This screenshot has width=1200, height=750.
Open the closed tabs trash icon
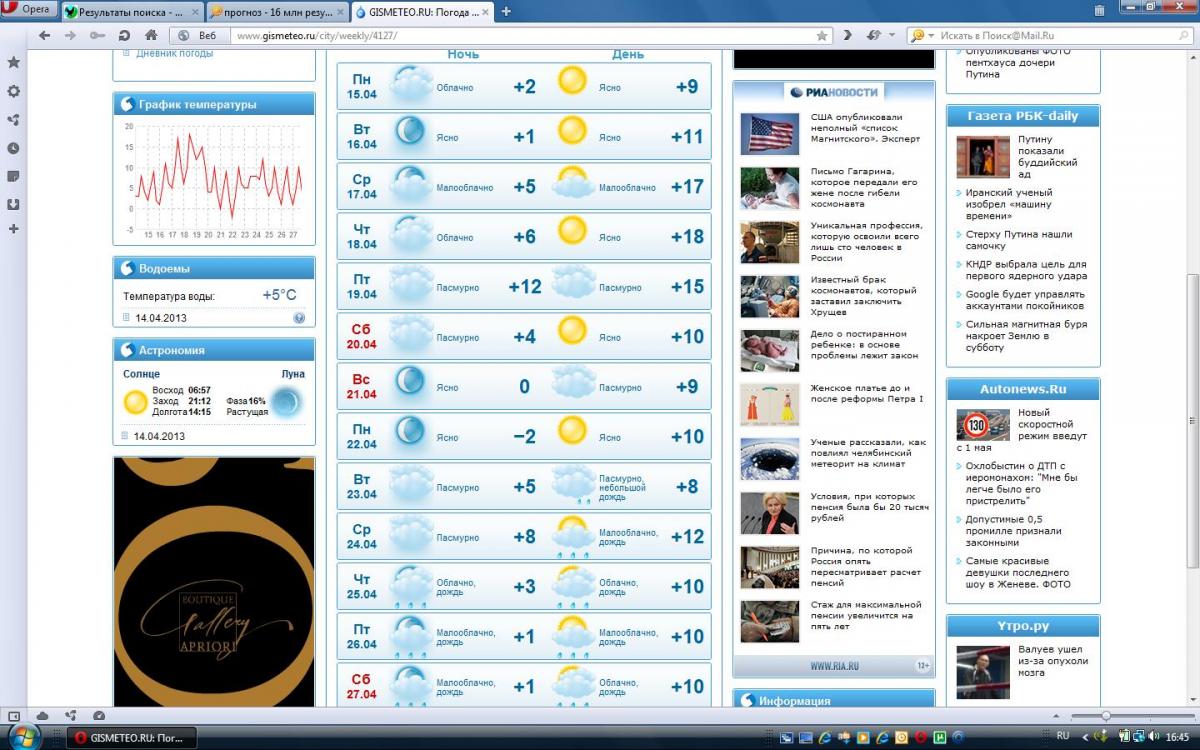click(1099, 11)
